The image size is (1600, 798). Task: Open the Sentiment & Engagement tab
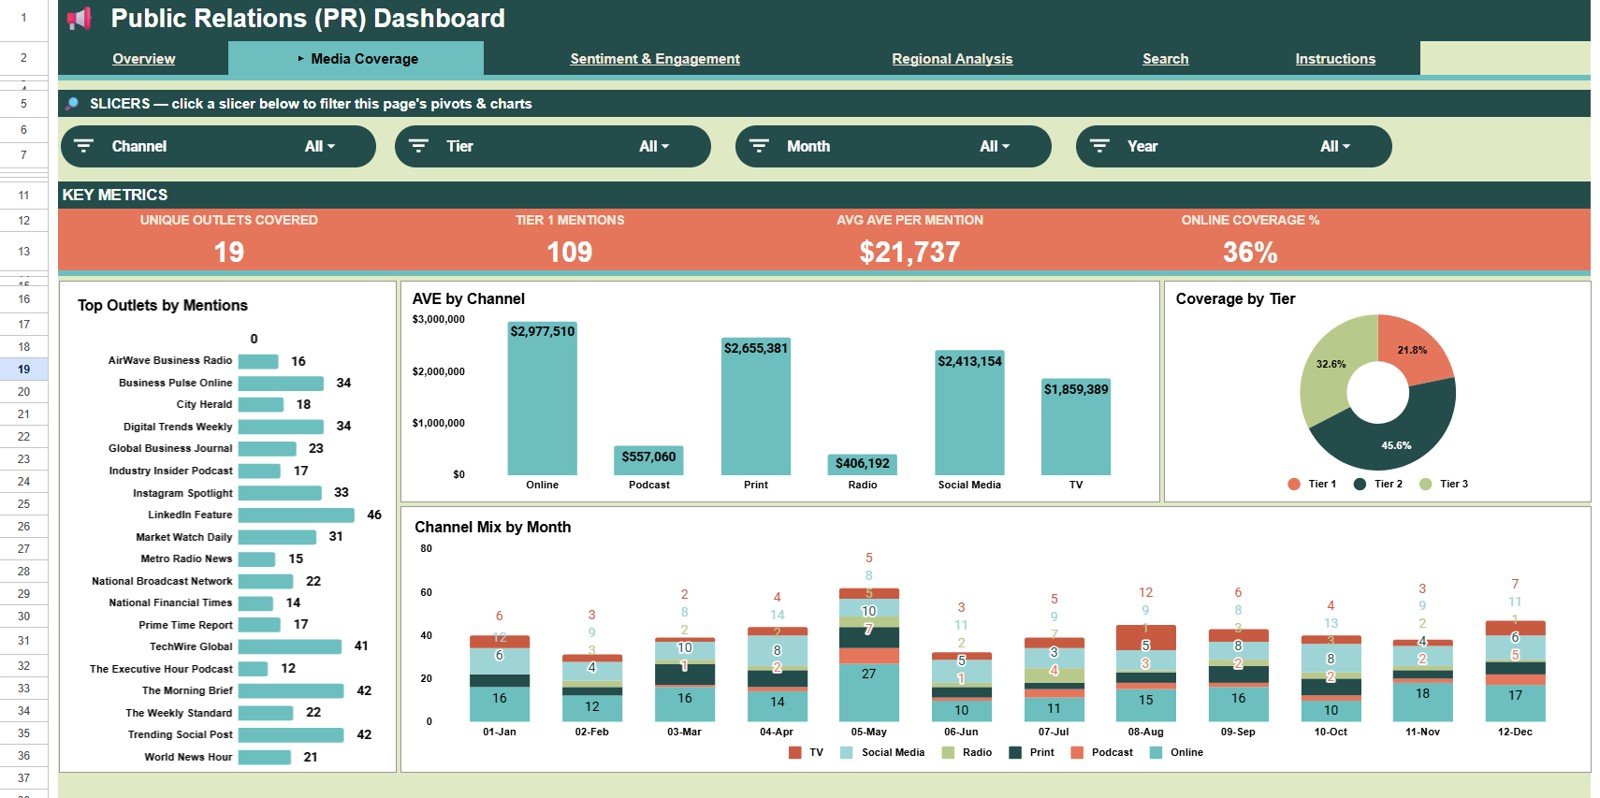[655, 59]
